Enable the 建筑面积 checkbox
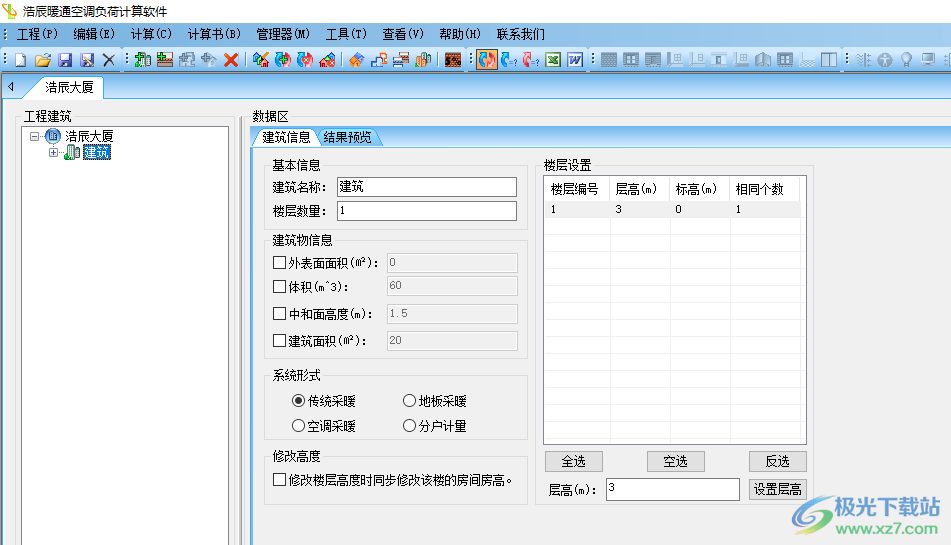Screen dimensions: 951x545 click(279, 340)
